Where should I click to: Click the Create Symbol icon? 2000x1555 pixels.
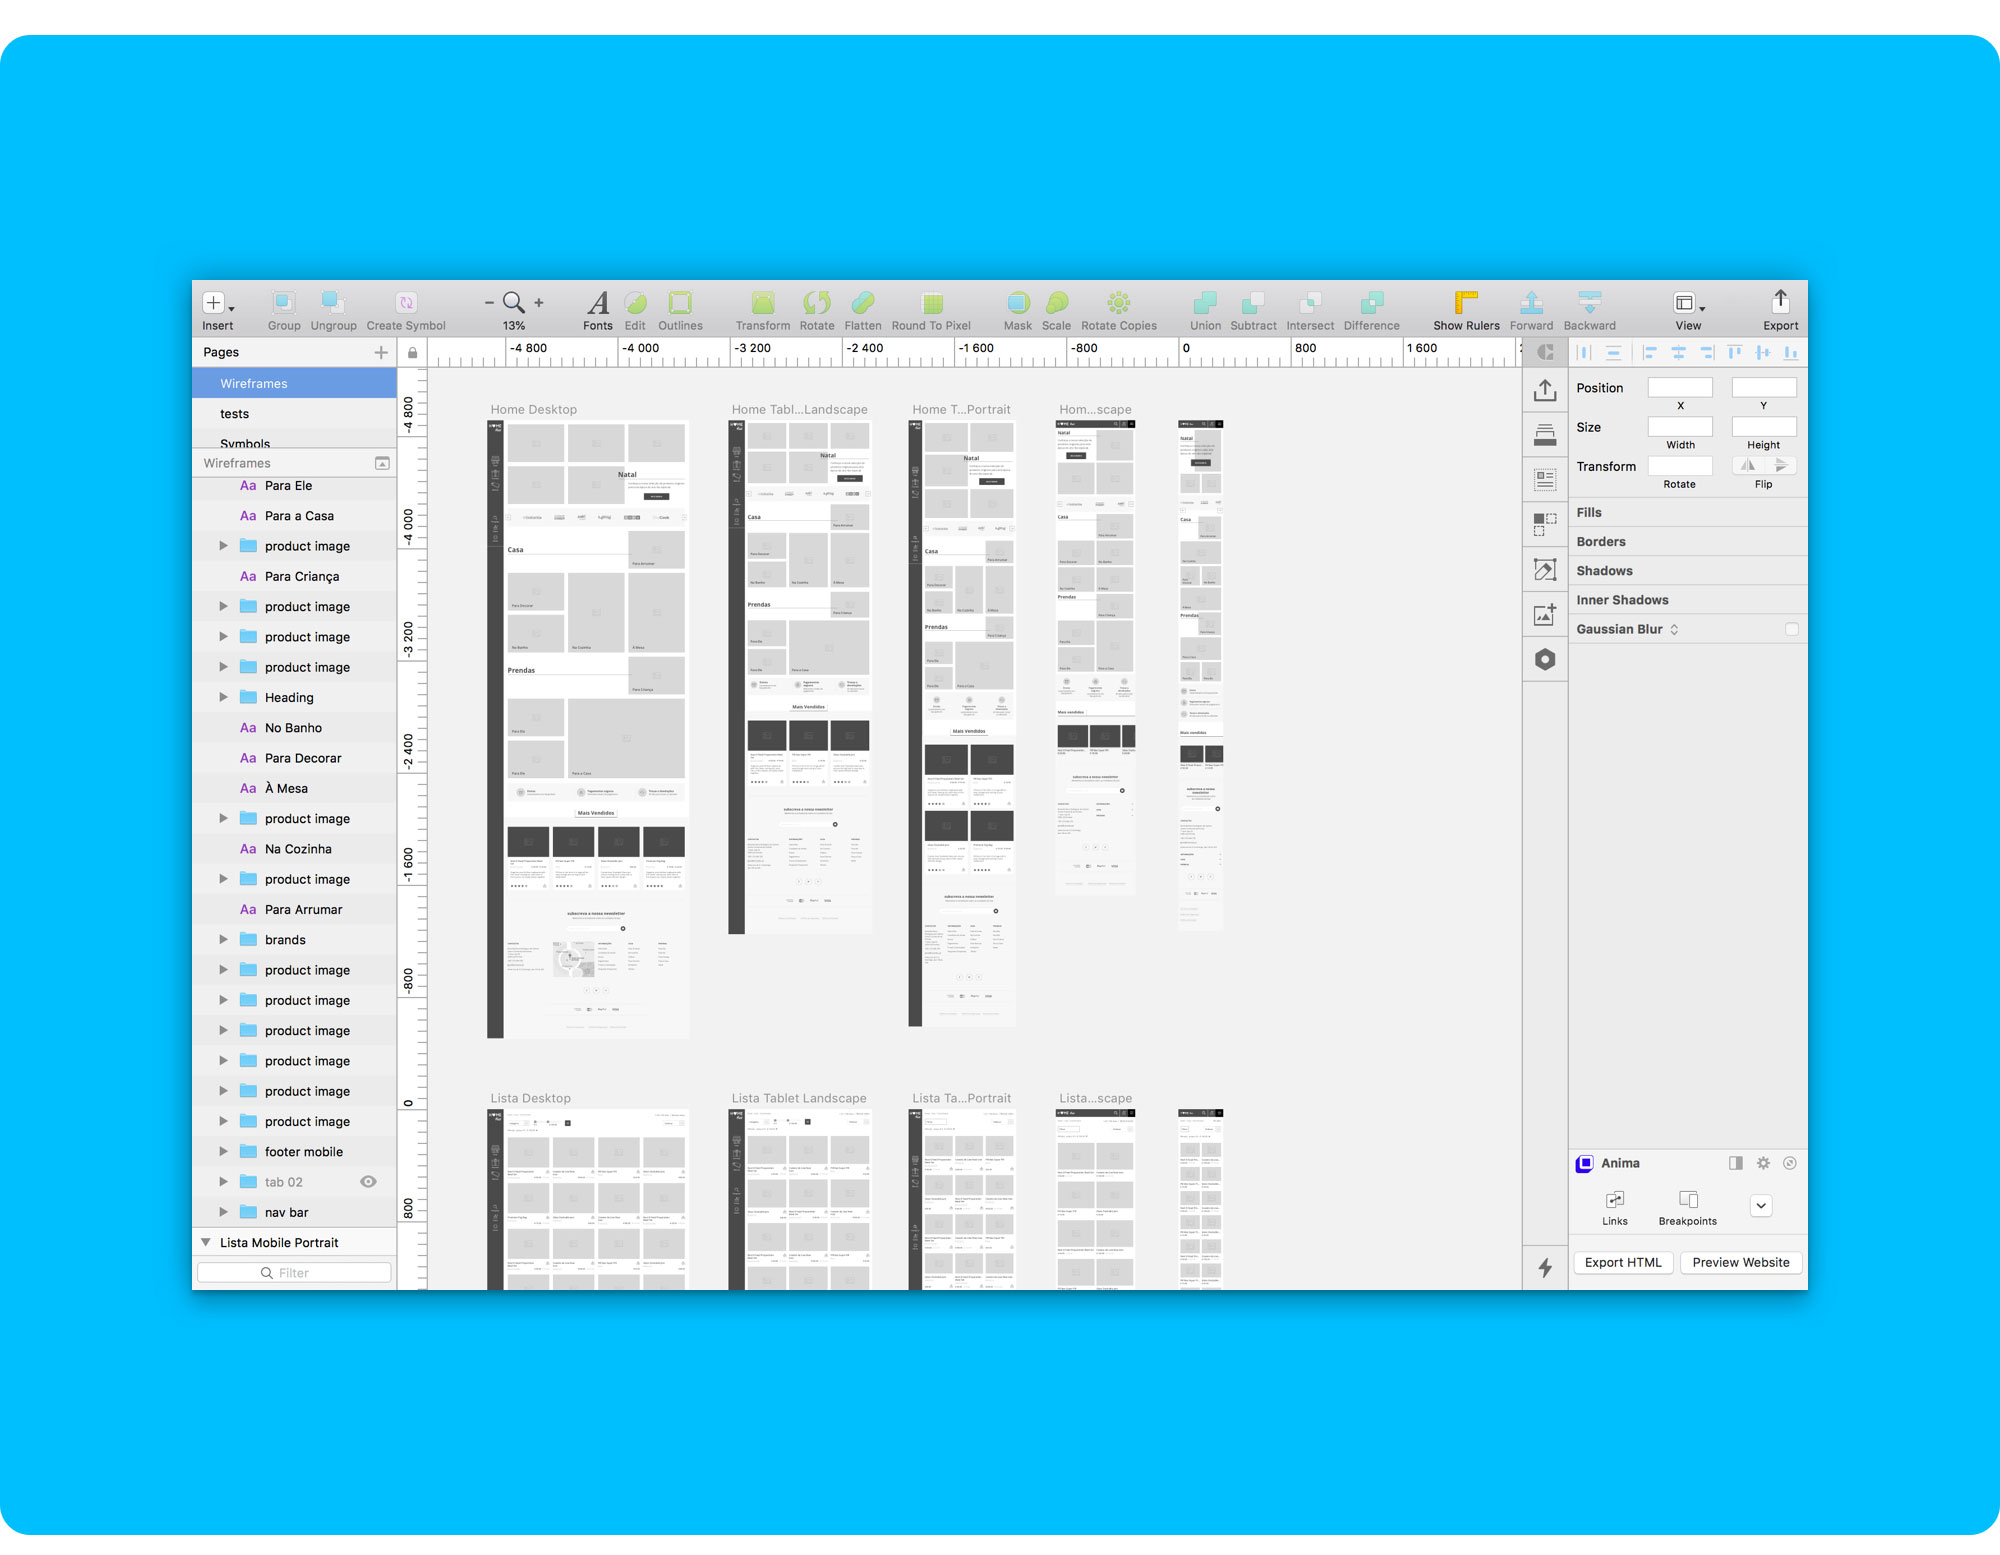click(x=406, y=303)
